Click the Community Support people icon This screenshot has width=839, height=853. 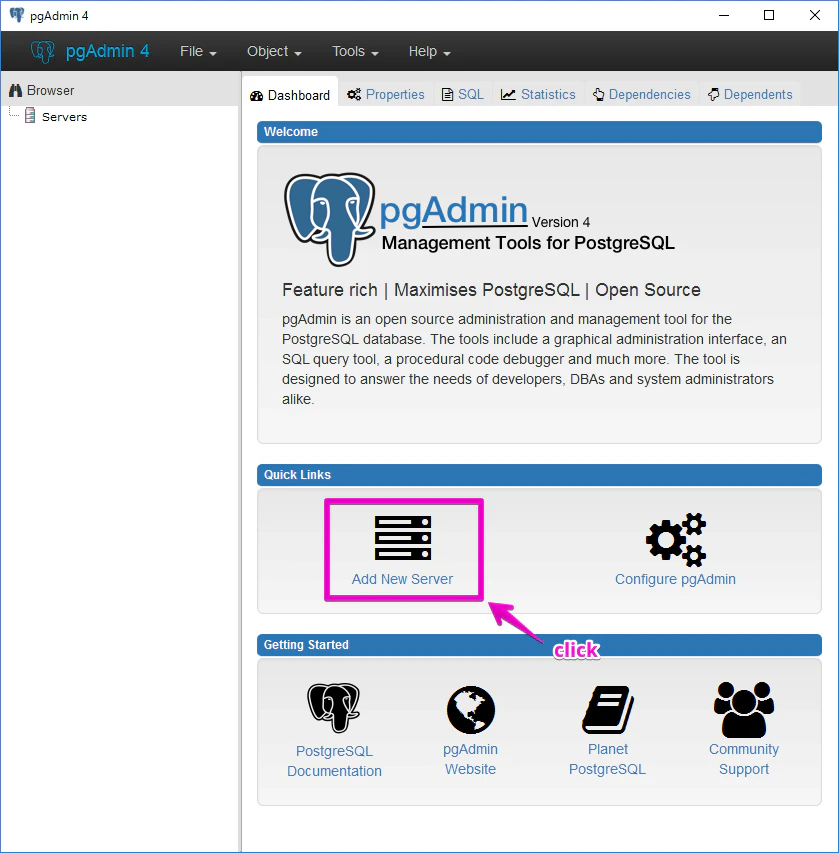point(744,709)
